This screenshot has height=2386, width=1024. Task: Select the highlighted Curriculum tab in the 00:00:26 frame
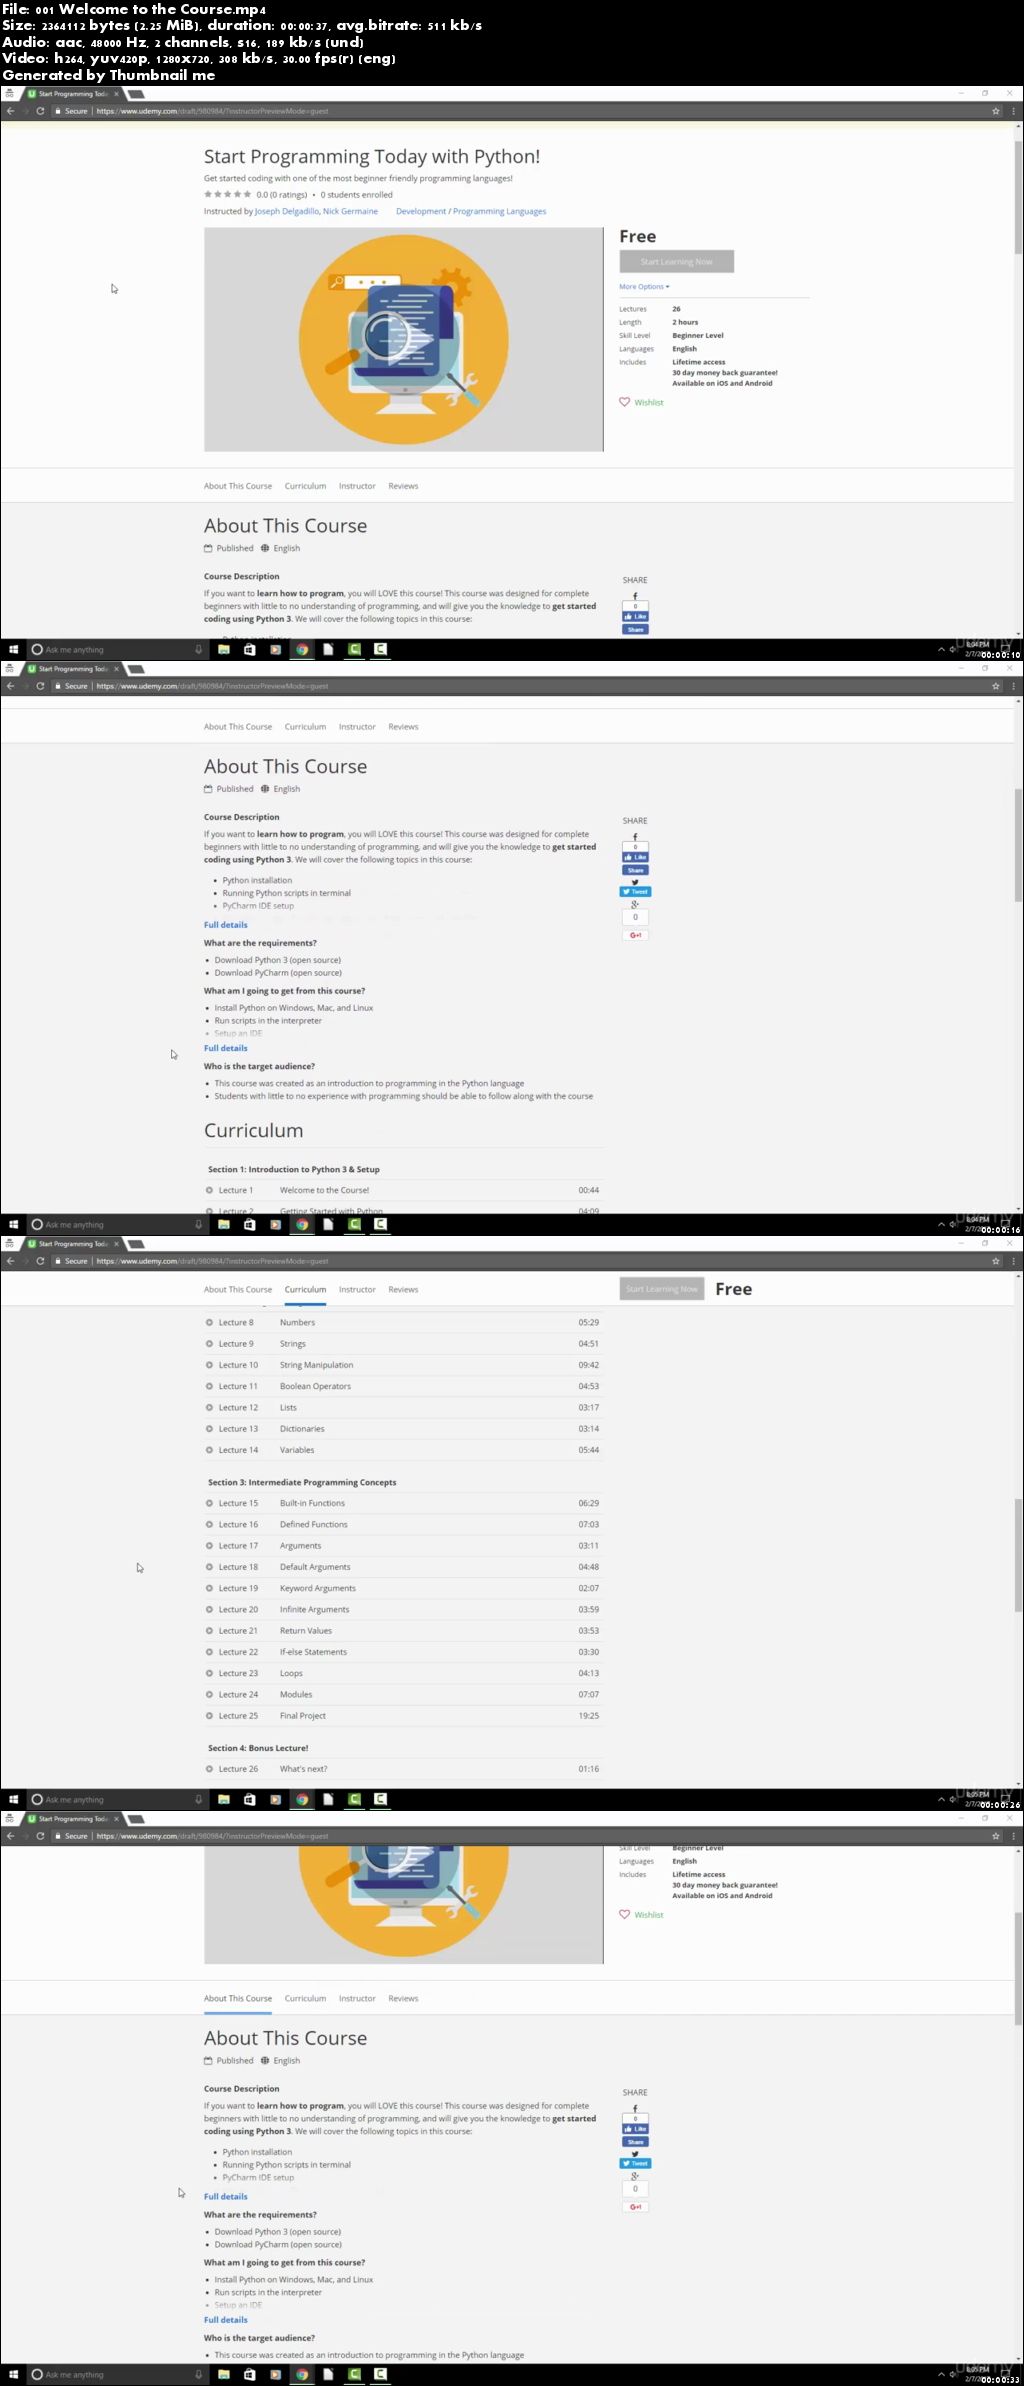[x=305, y=1289]
